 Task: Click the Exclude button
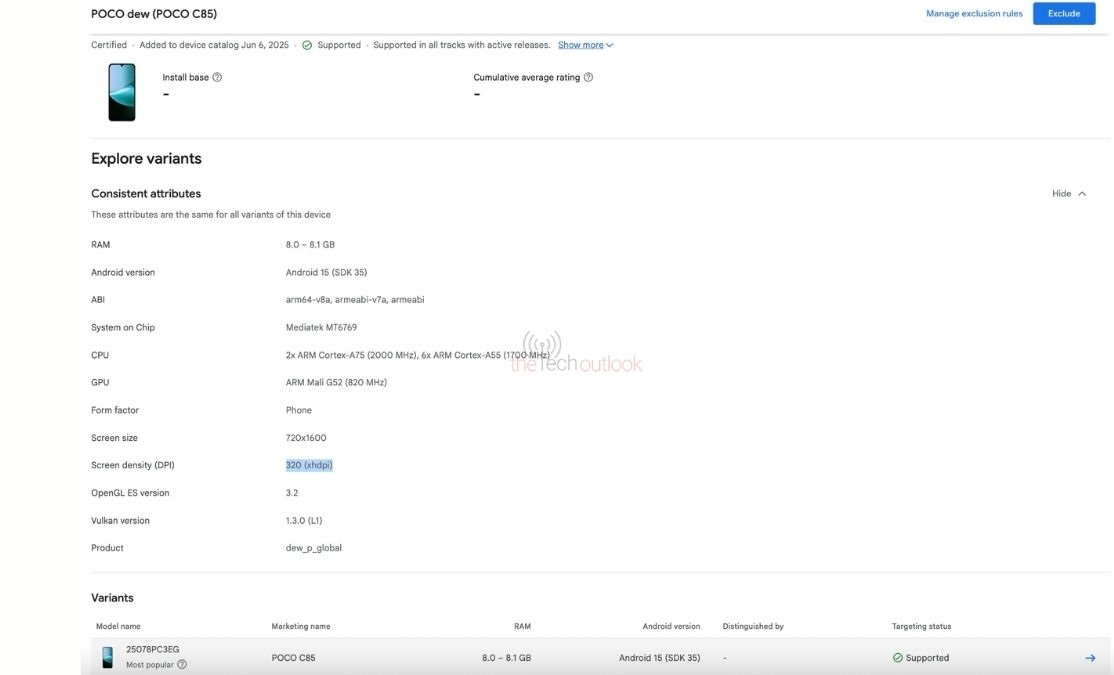click(1064, 14)
